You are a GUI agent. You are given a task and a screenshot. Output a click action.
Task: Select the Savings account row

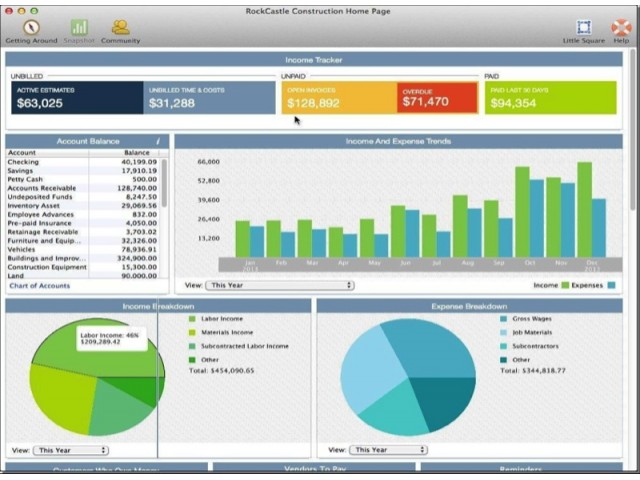click(x=82, y=171)
